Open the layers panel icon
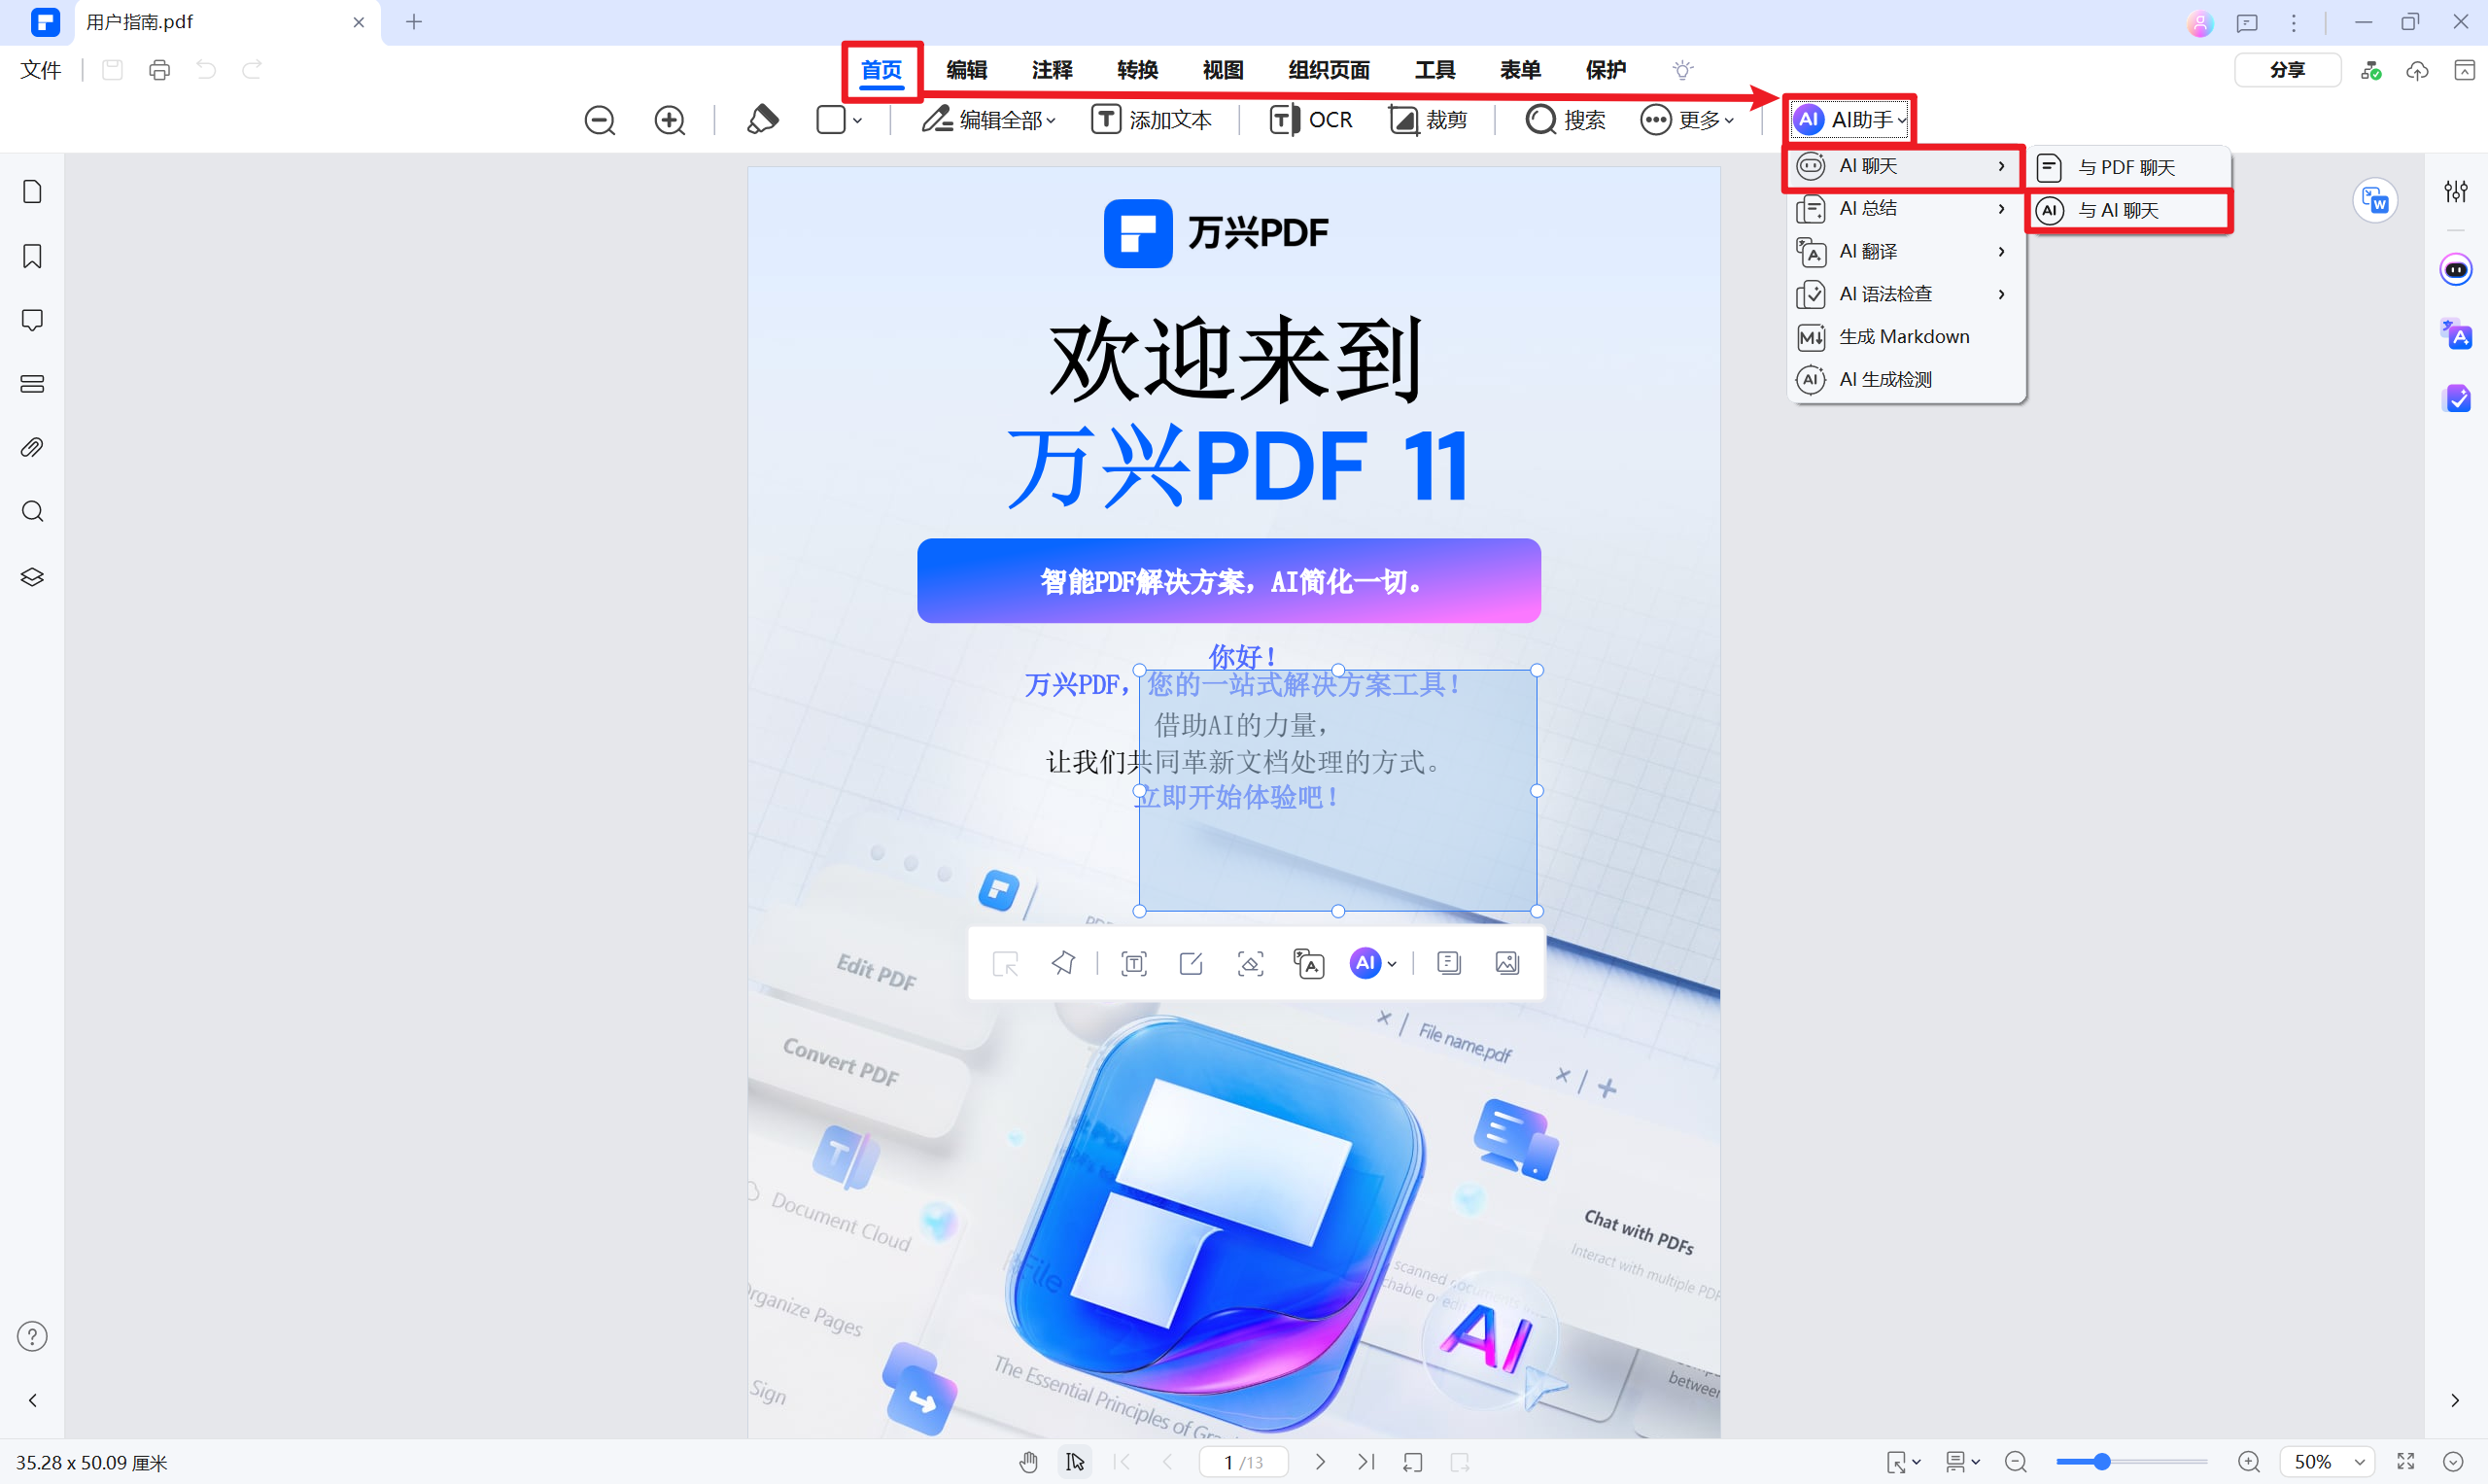Image resolution: width=2488 pixels, height=1484 pixels. pos(32,577)
